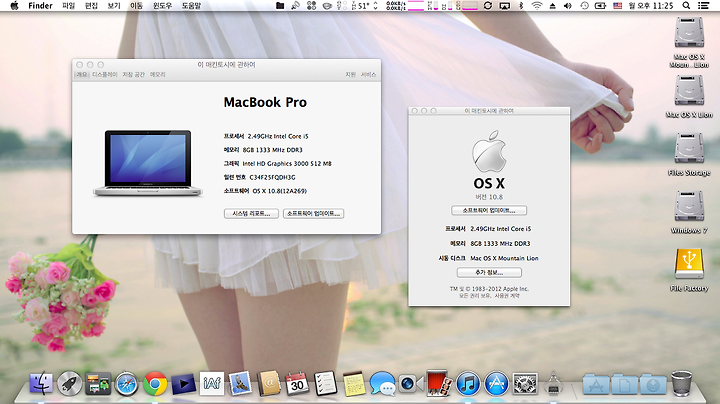Viewport: 720px width, 404px height.
Task: Click the 시스템 리포트... button
Action: [x=251, y=213]
